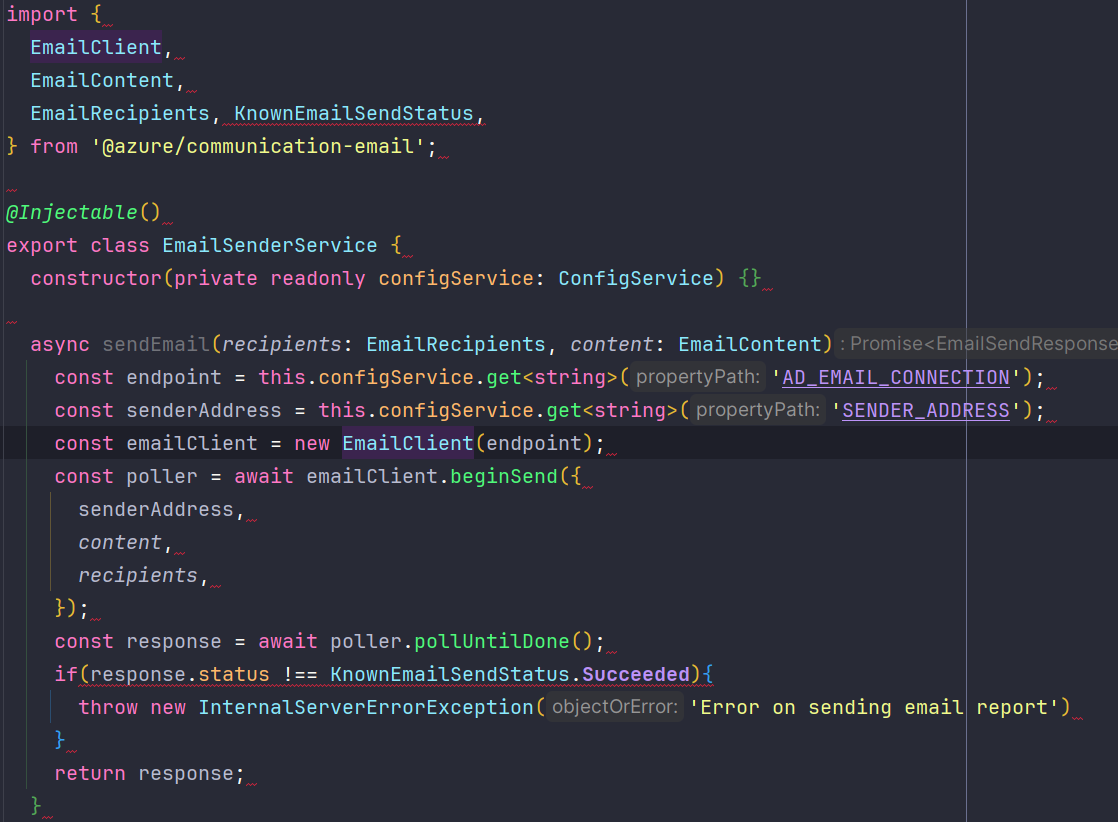Image resolution: width=1118 pixels, height=822 pixels.
Task: Click the return response statement
Action: click(x=149, y=774)
